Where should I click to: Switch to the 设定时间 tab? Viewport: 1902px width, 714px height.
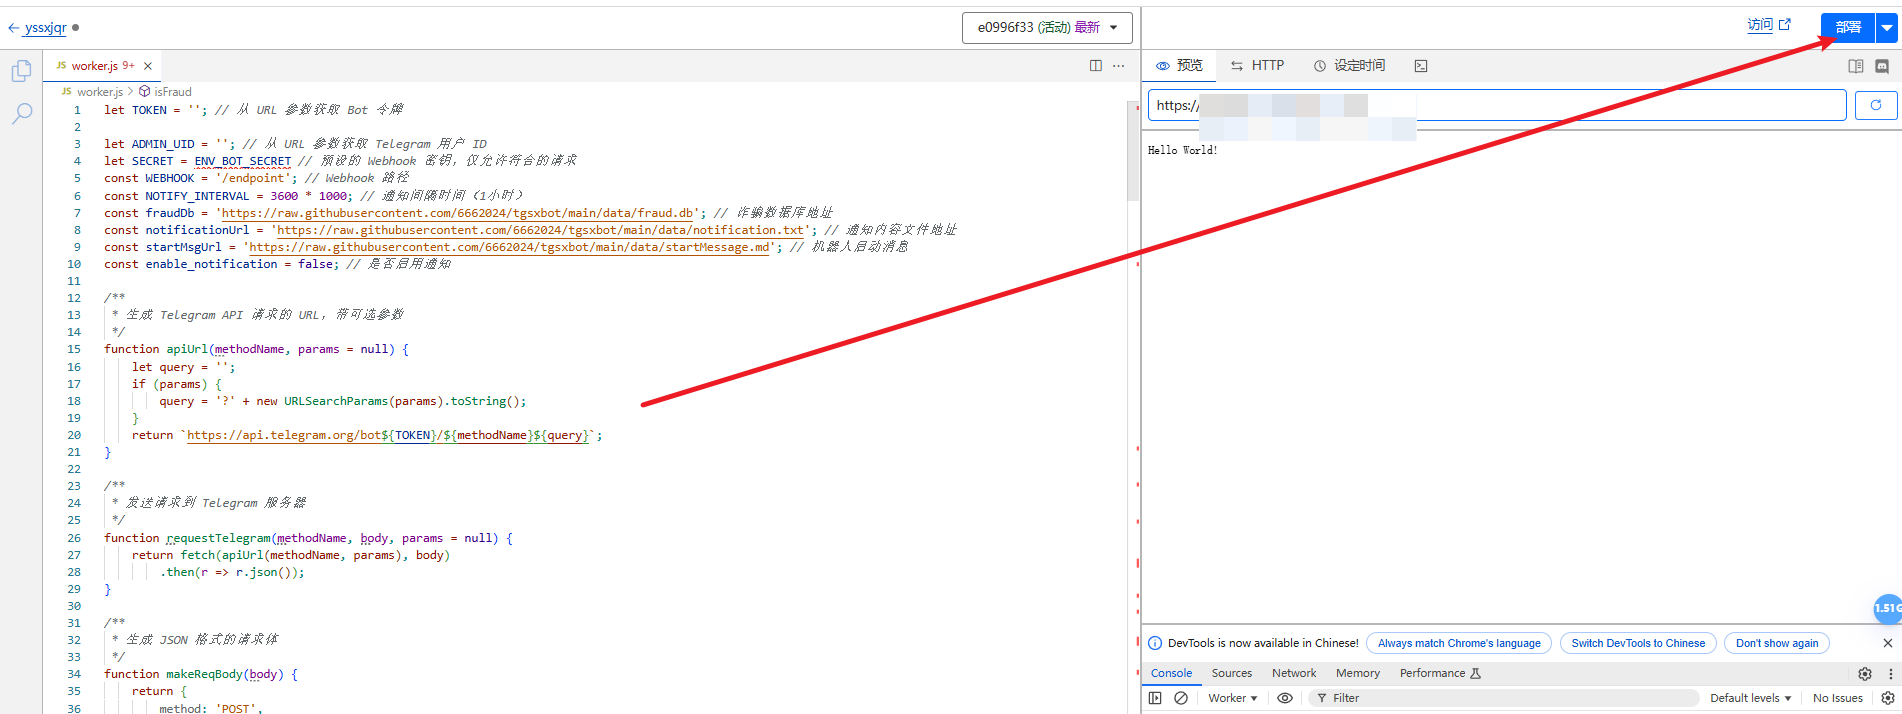click(x=1350, y=66)
